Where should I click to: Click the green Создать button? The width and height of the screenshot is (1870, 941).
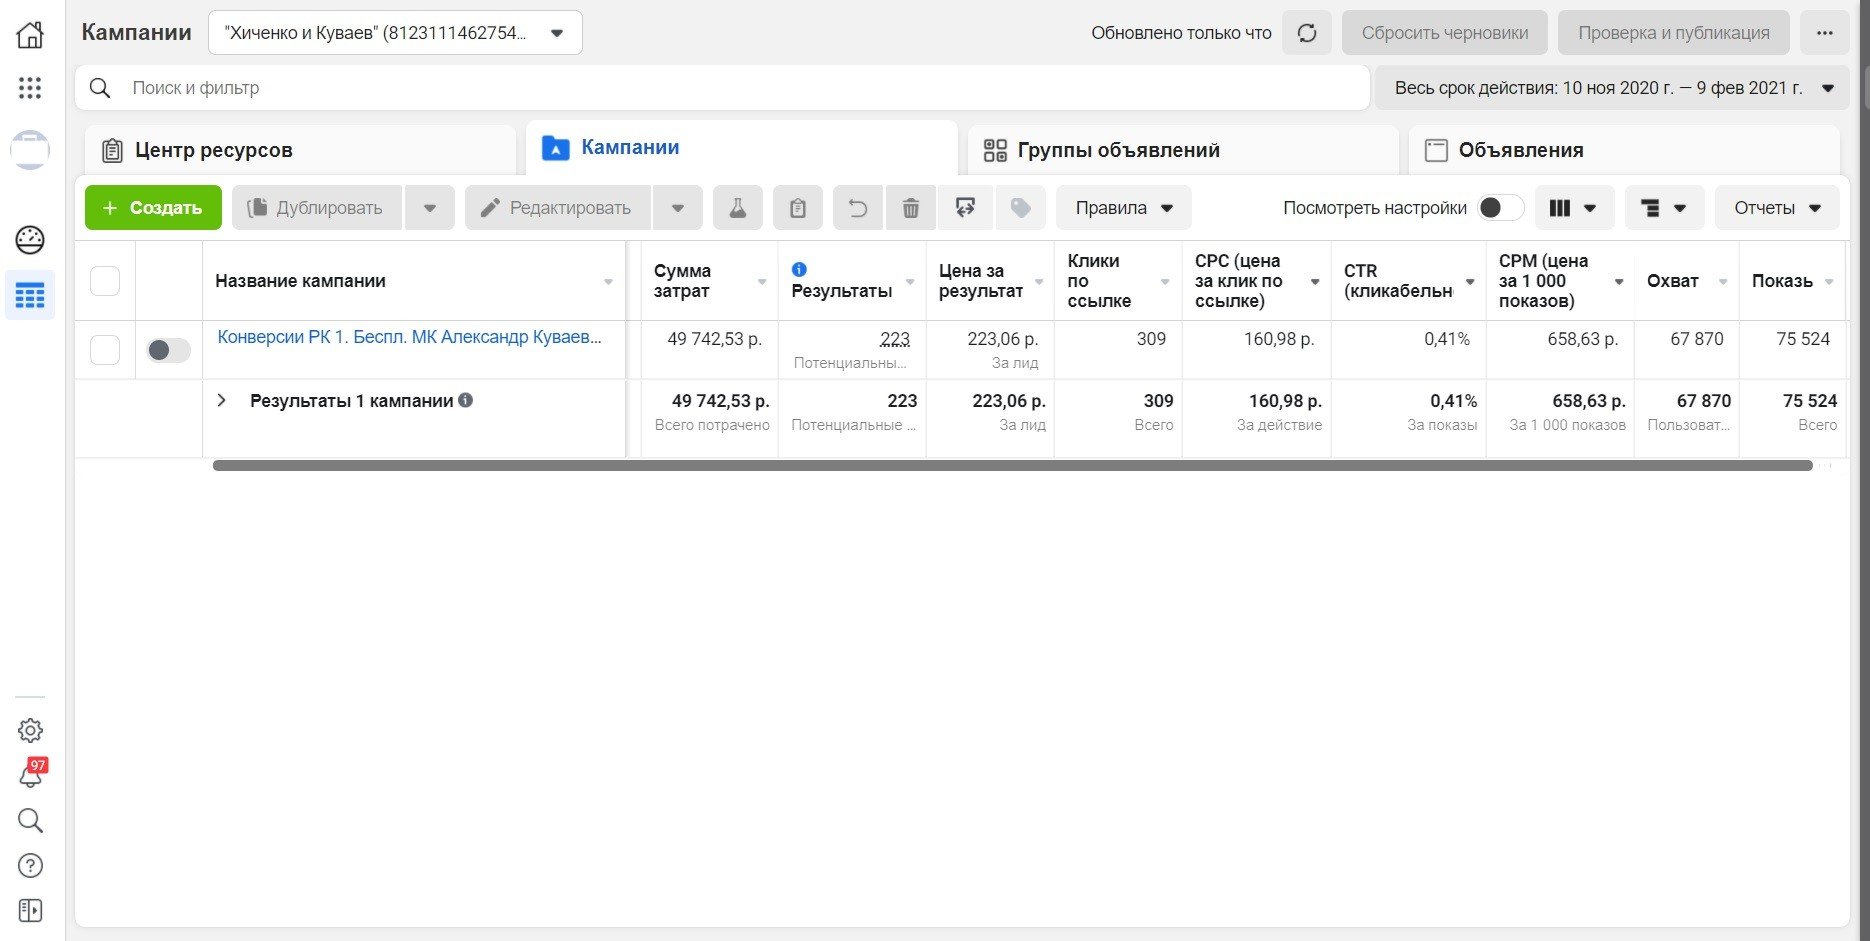[x=153, y=208]
